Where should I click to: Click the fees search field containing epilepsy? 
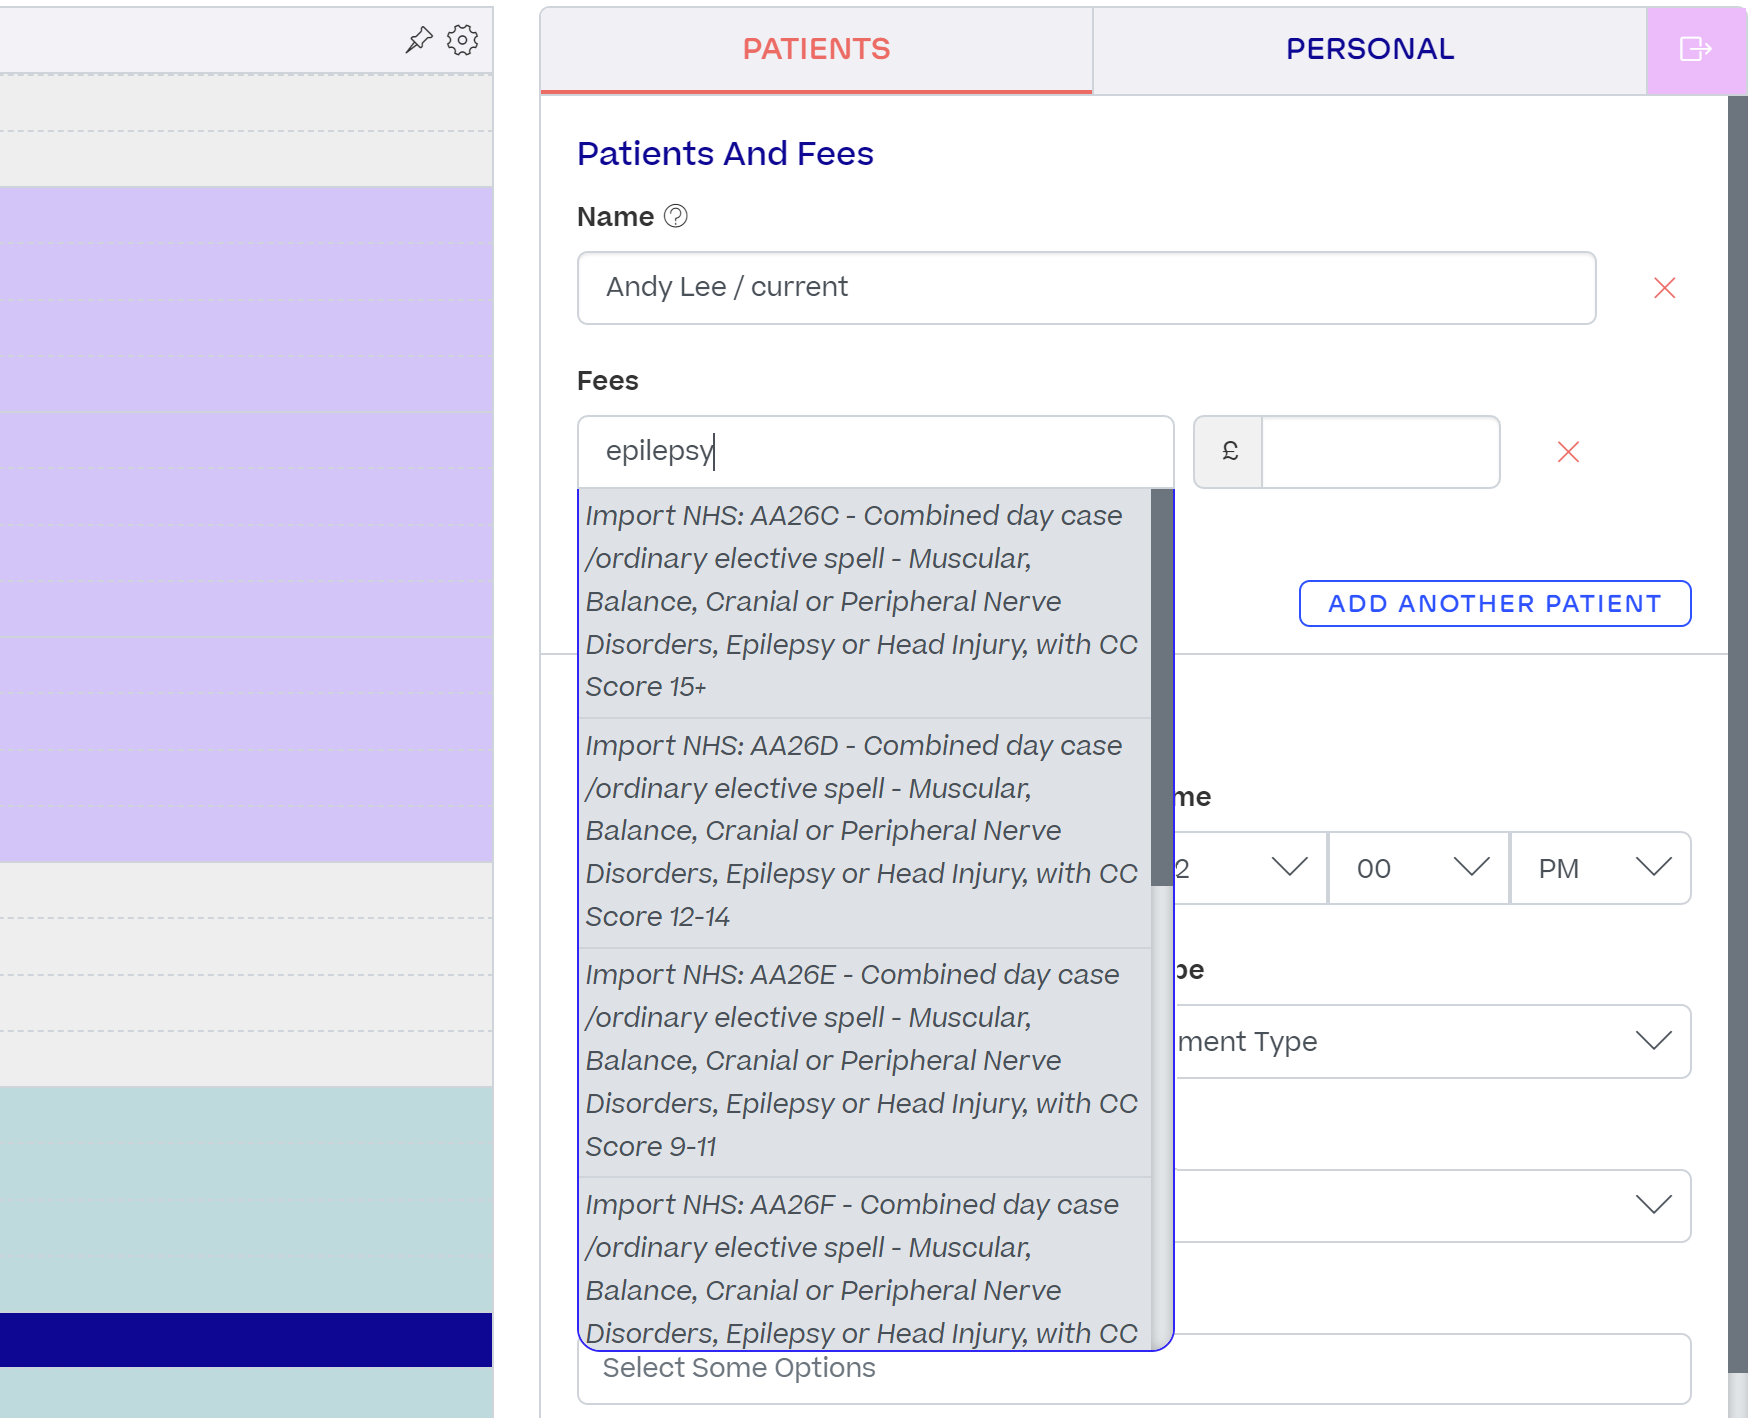pyautogui.click(x=875, y=452)
